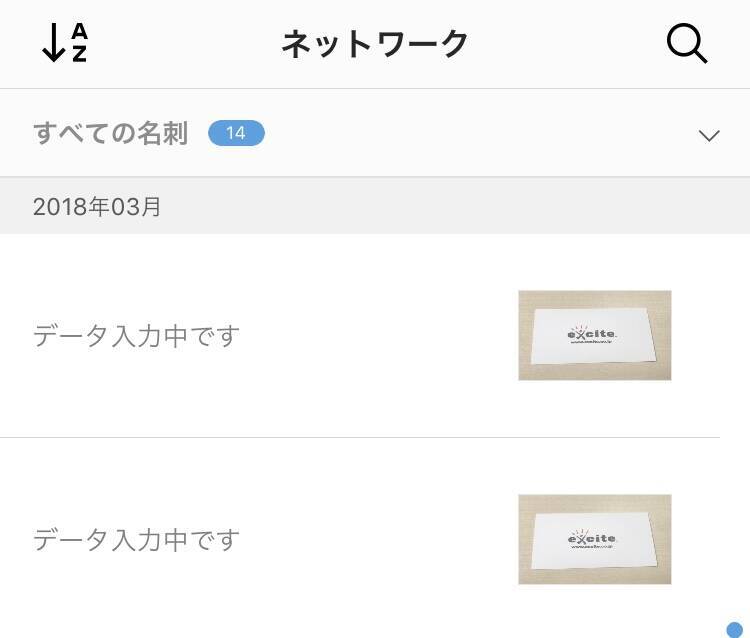The height and width of the screenshot is (638, 750).
Task: View the second business card thumbnail
Action: point(594,539)
